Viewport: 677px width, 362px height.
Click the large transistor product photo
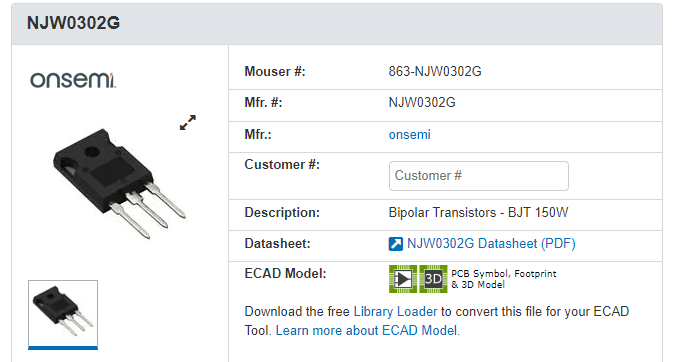[120, 184]
